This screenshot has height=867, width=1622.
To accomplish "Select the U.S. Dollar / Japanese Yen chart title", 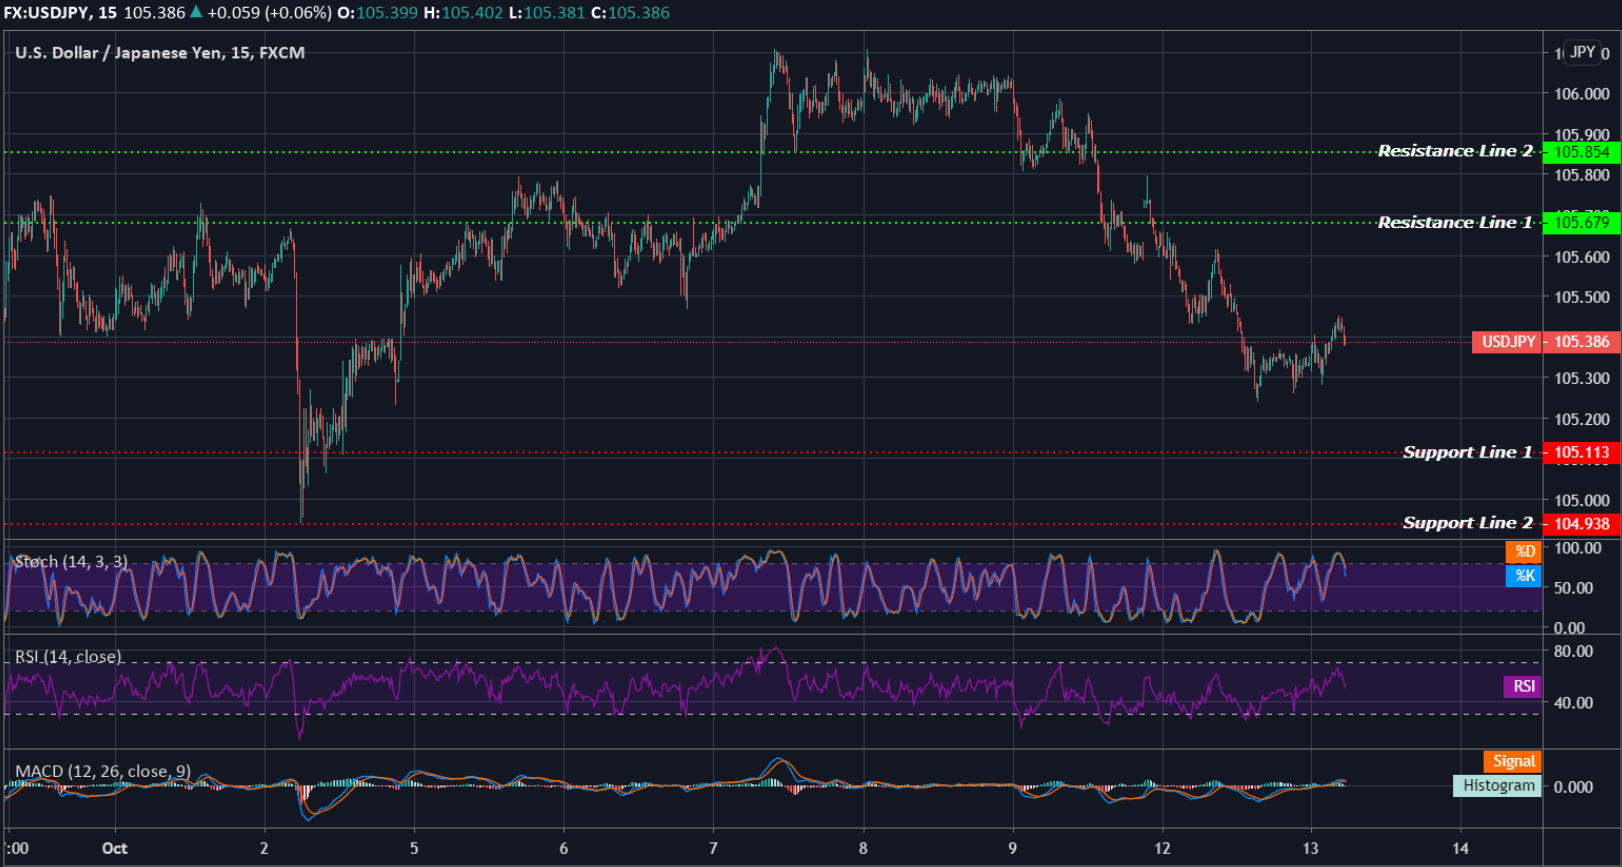I will click(160, 53).
